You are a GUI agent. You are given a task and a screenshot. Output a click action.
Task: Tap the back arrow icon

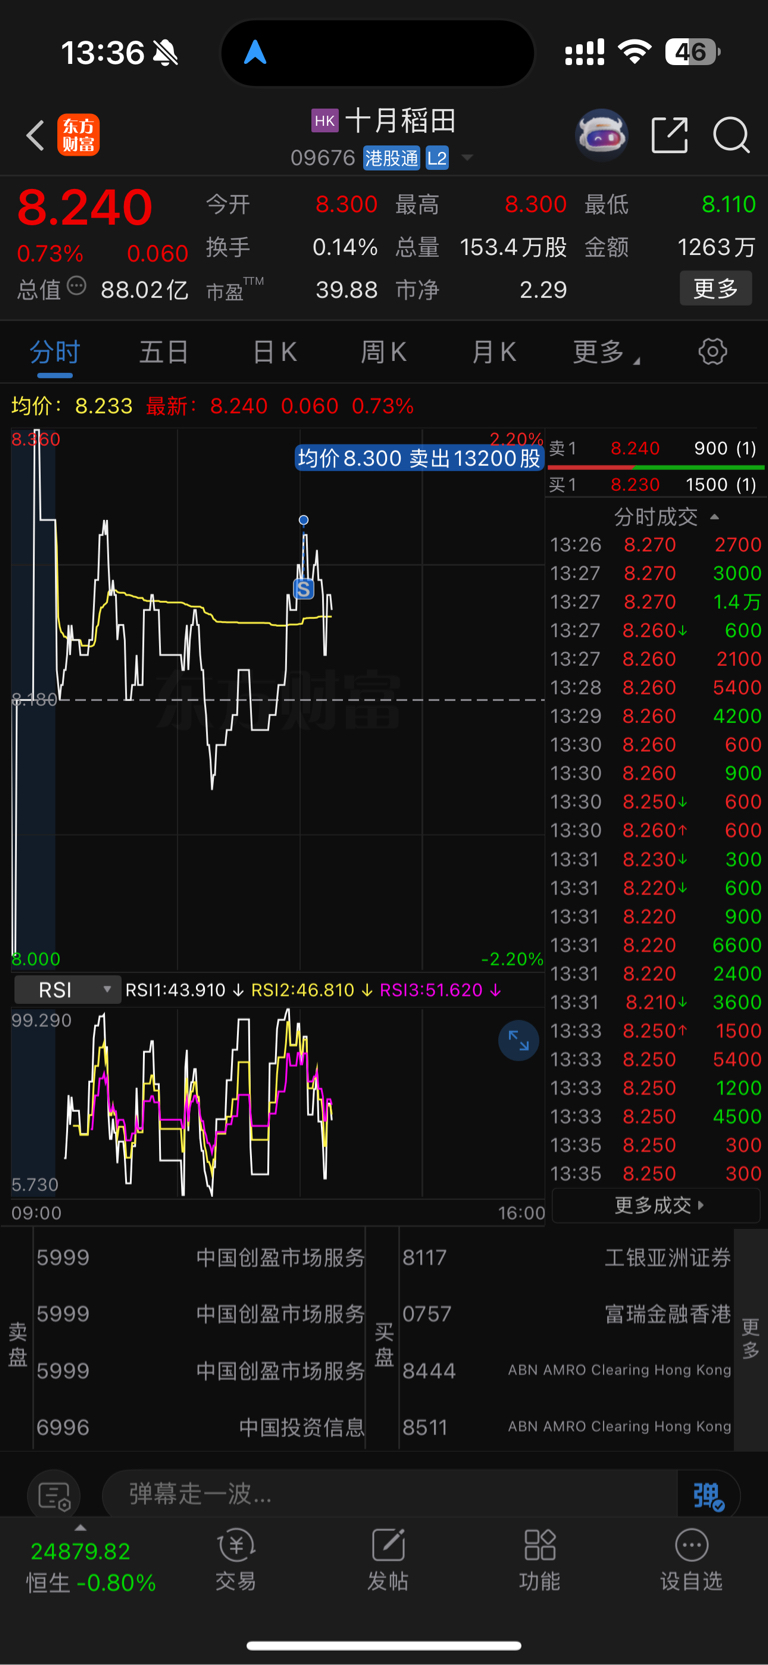click(35, 135)
